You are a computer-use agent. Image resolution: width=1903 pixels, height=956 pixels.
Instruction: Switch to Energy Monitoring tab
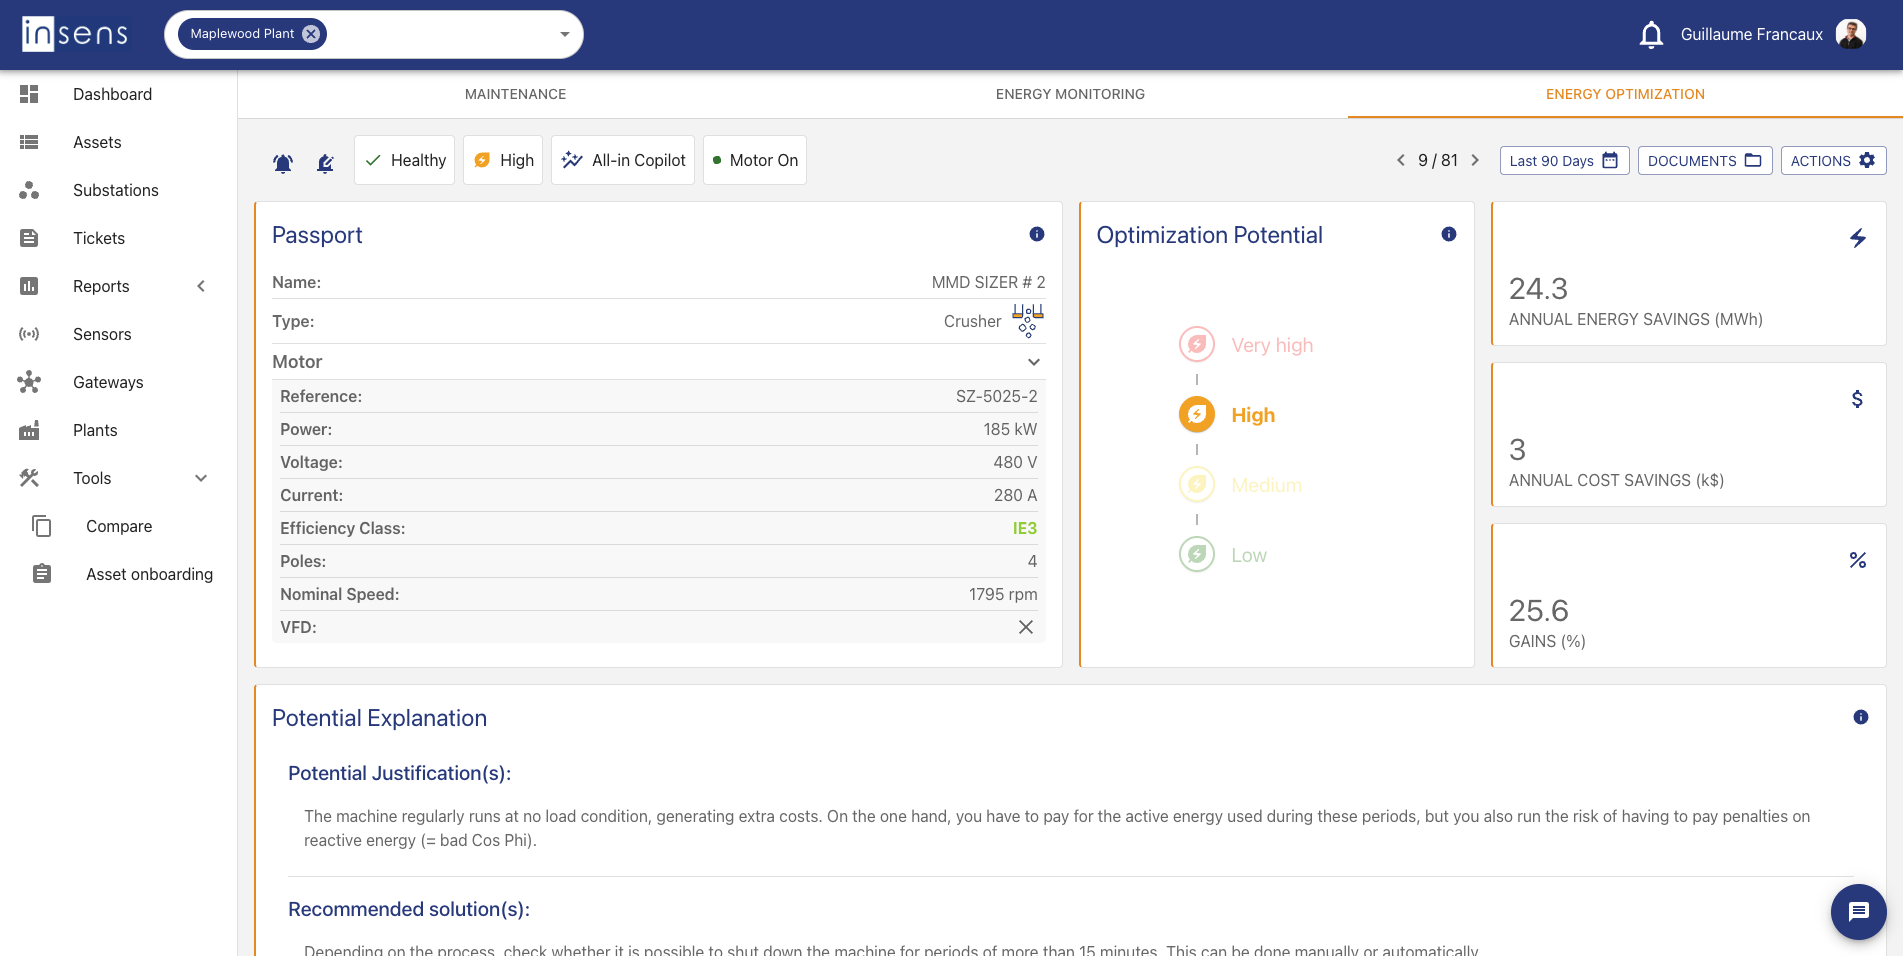click(x=1070, y=94)
